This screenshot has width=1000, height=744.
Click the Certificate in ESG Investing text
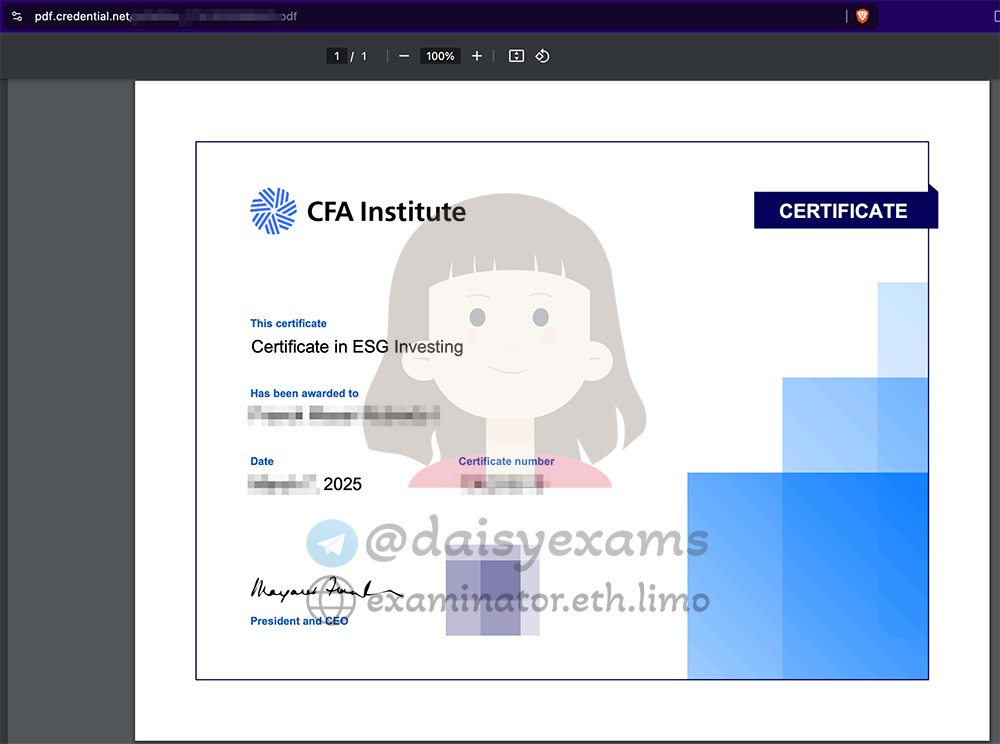(357, 347)
